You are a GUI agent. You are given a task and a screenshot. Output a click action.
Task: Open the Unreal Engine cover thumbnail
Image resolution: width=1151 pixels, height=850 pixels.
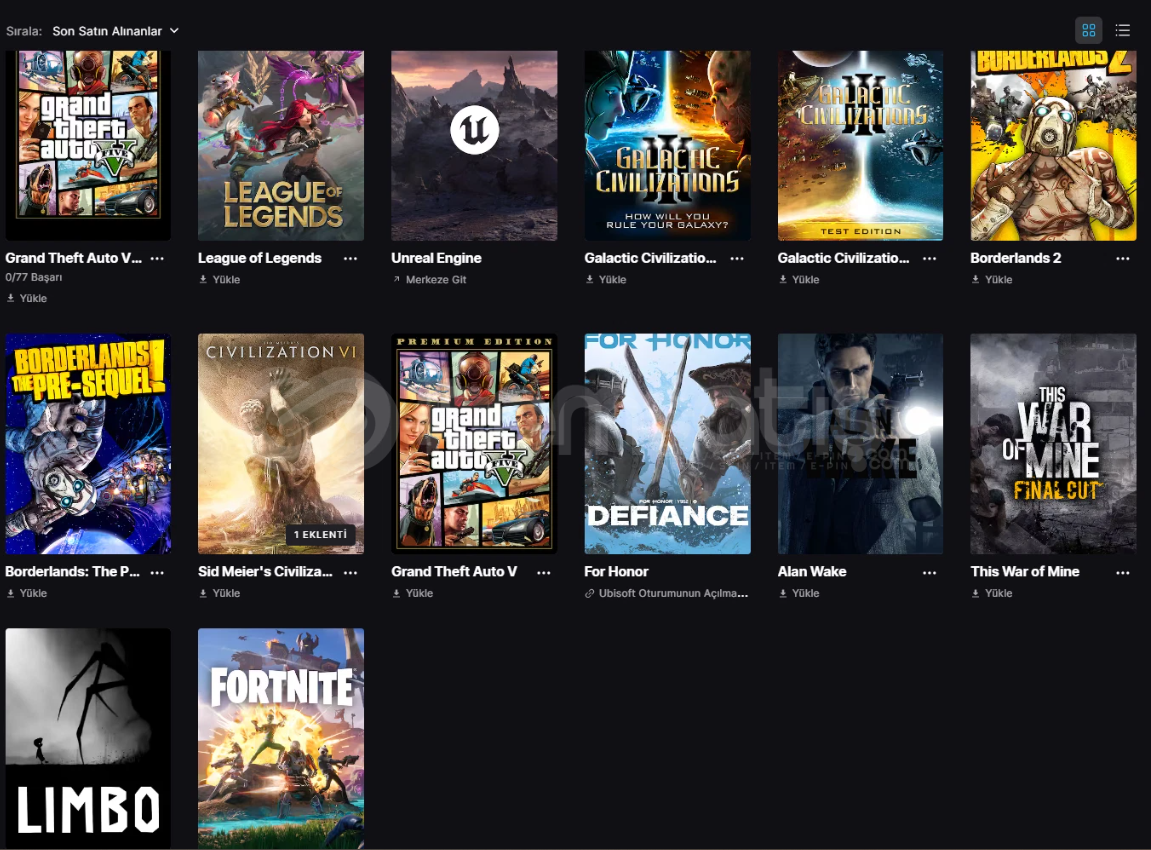[474, 145]
